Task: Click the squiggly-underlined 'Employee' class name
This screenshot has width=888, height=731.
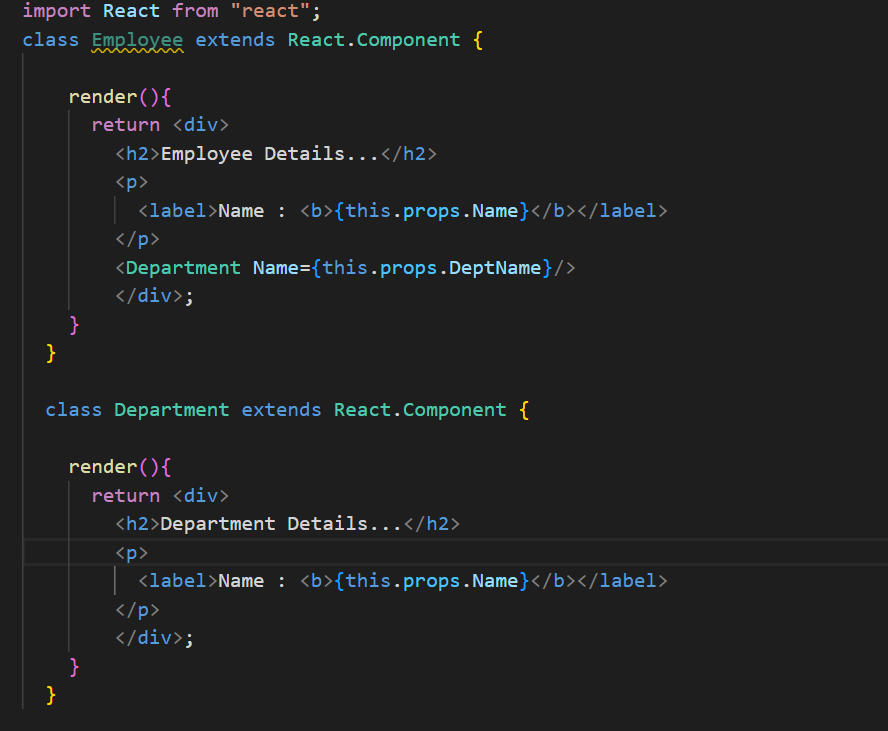Action: (x=138, y=41)
